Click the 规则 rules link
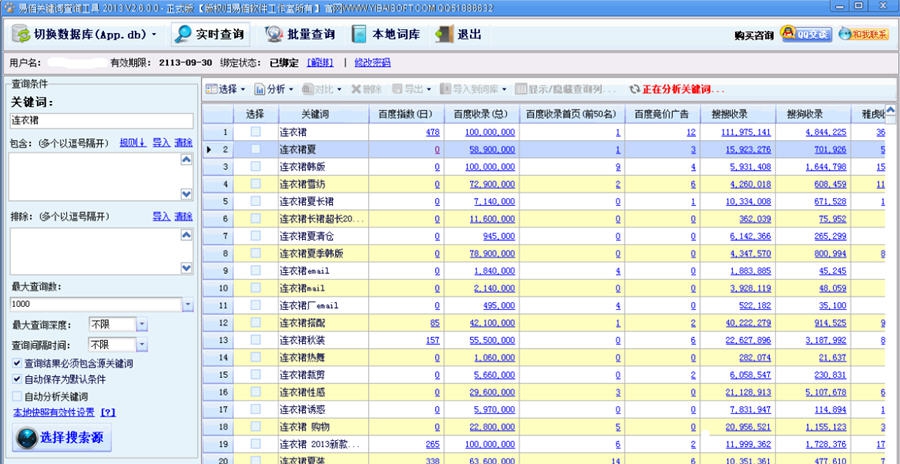Screen dimensions: 900x464 133,142
